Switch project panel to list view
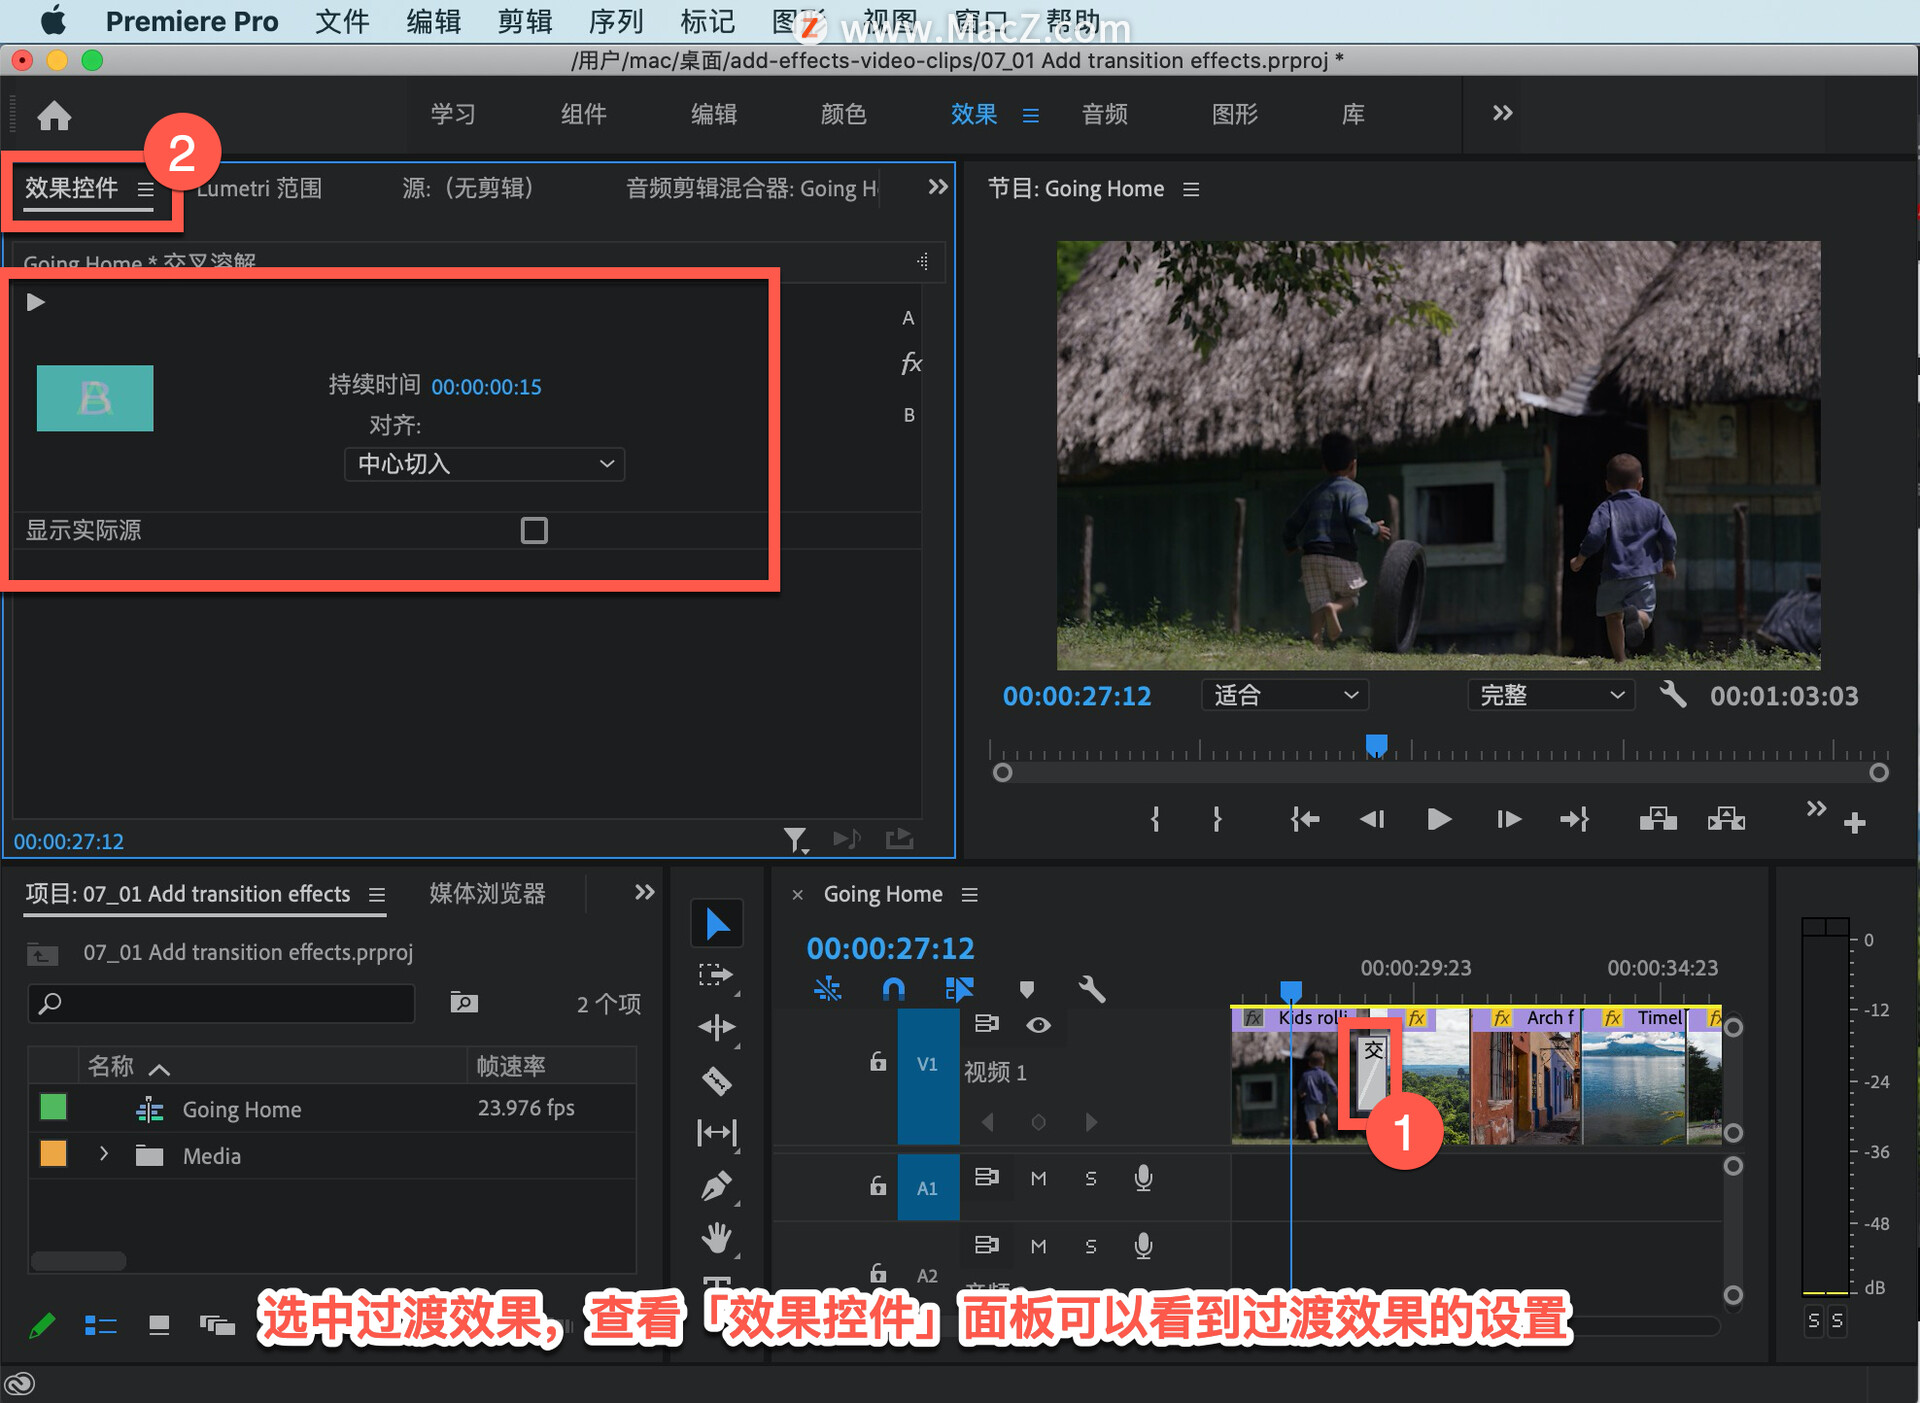The image size is (1920, 1403). click(x=100, y=1326)
